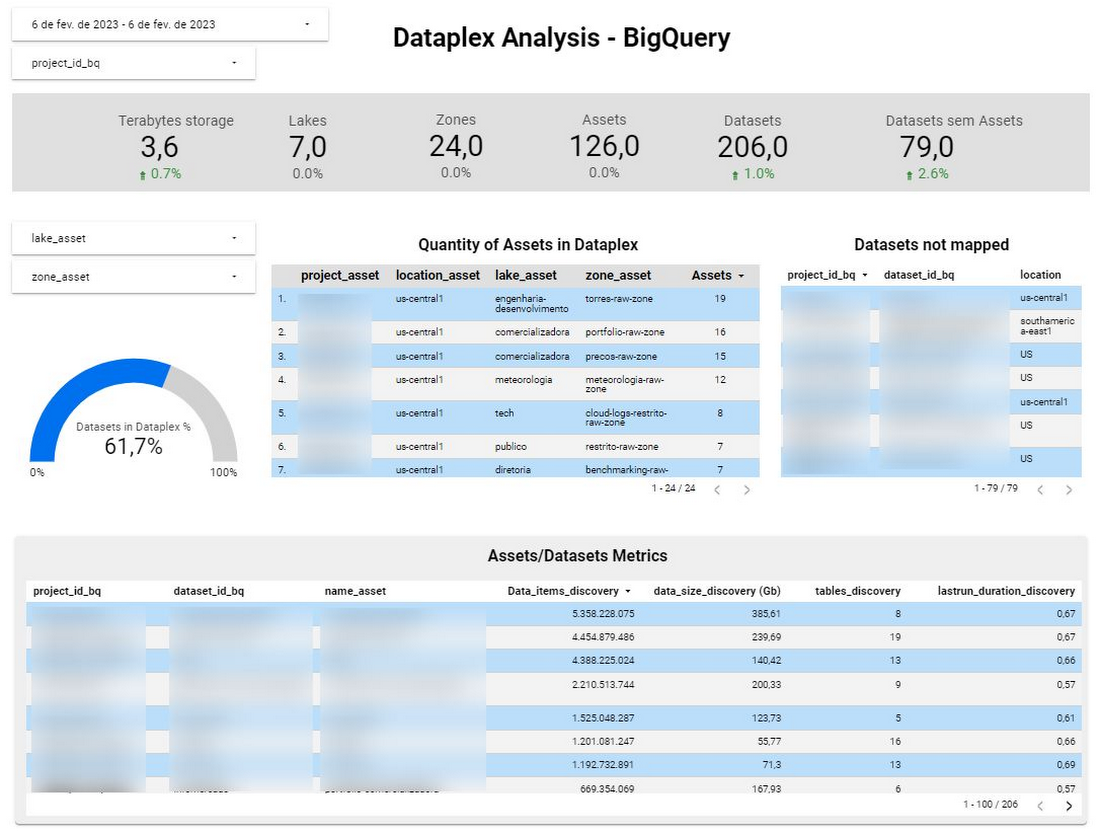This screenshot has height=836, width=1100.
Task: Go to previous page of Datasets not mapped table
Action: [1040, 490]
